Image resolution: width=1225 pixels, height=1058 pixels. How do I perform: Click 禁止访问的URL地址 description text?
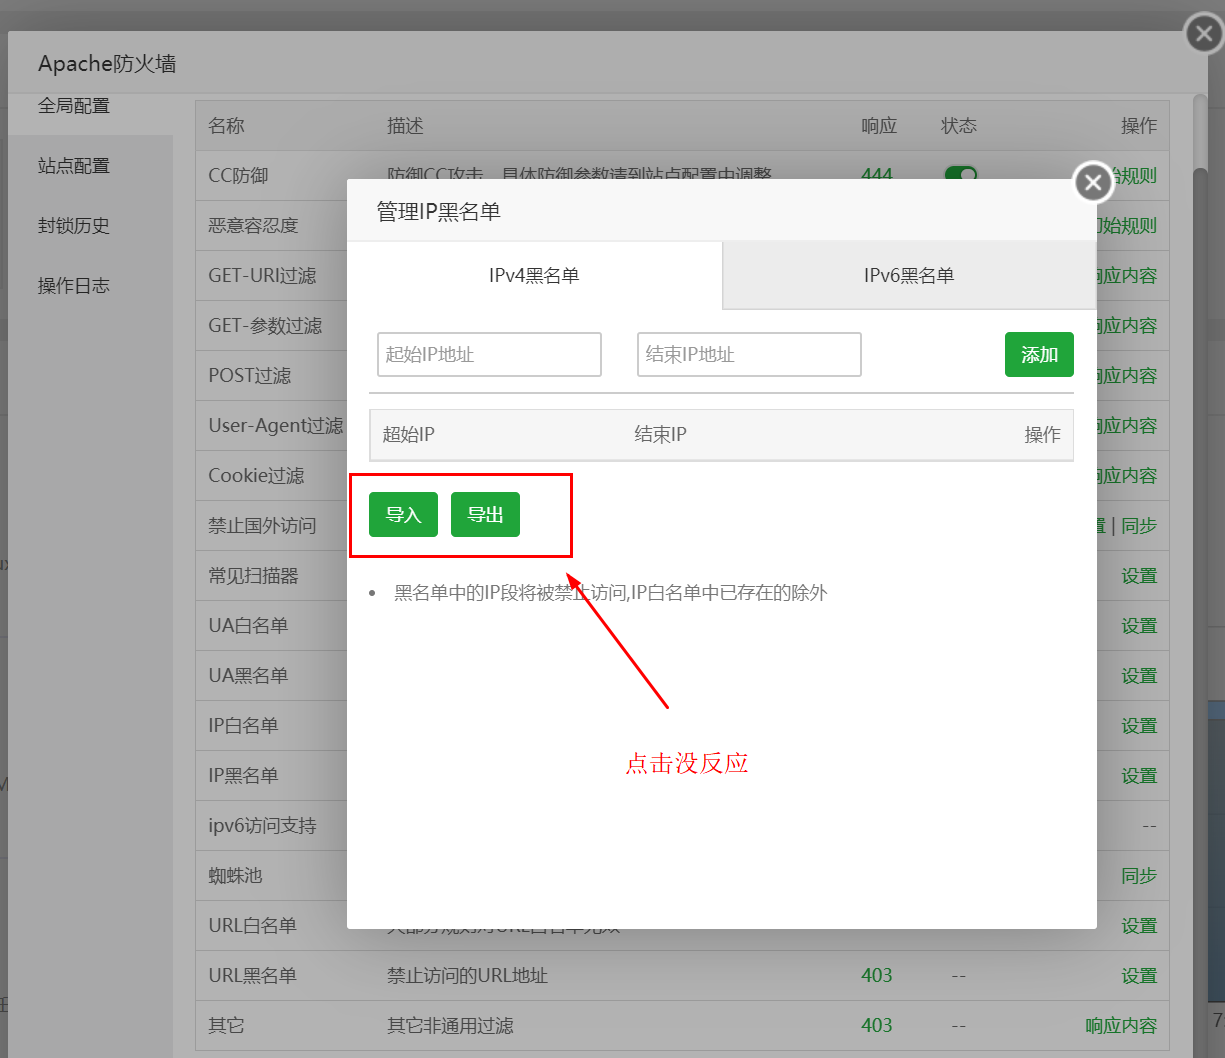click(x=468, y=976)
